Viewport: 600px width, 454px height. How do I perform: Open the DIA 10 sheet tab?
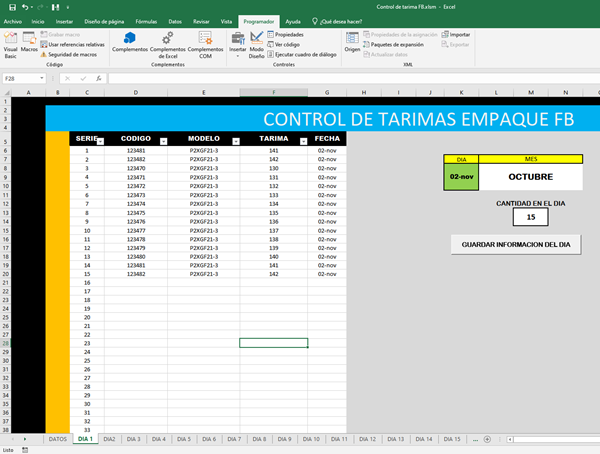(311, 439)
